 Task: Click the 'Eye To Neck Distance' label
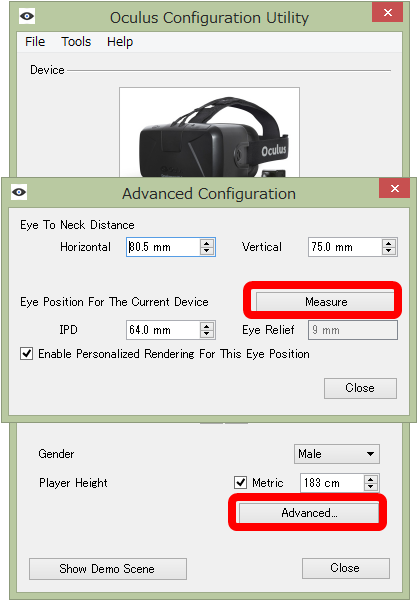(x=77, y=225)
